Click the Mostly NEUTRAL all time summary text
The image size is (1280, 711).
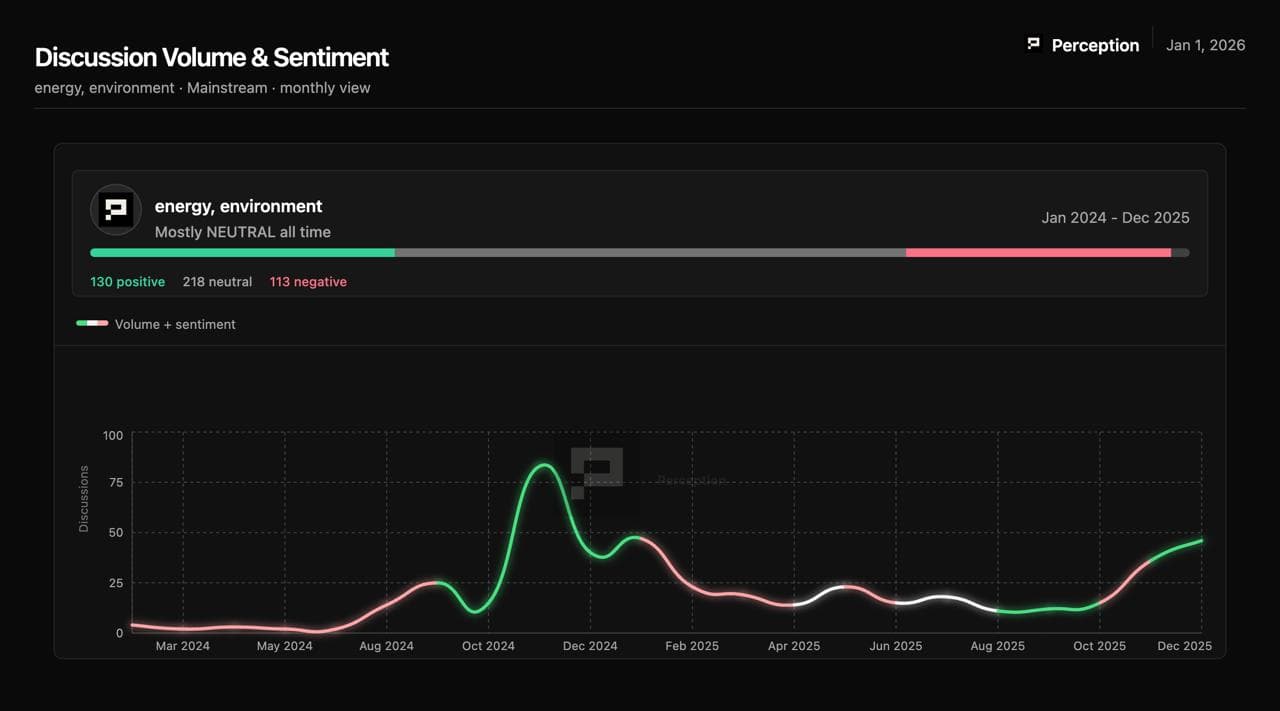242,232
